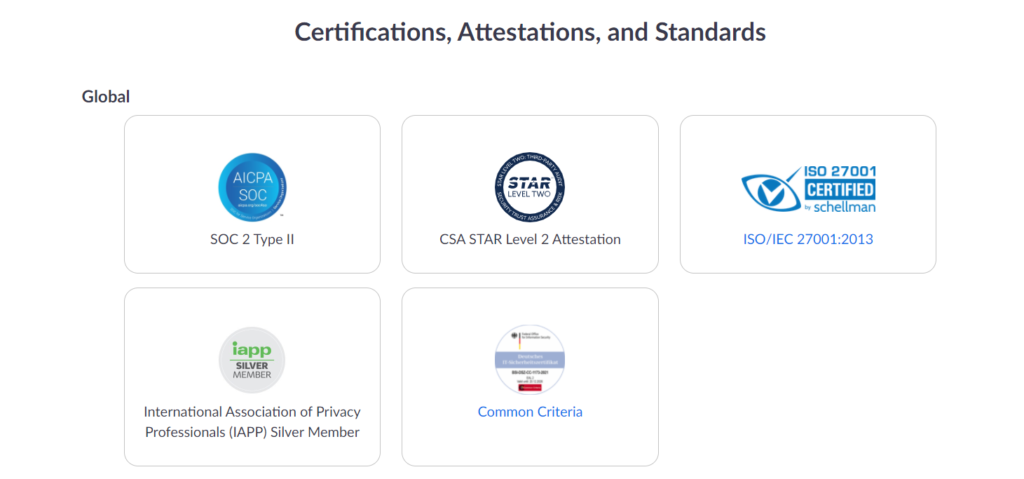
Task: Select the SOC 2 Type II label
Action: coord(252,239)
